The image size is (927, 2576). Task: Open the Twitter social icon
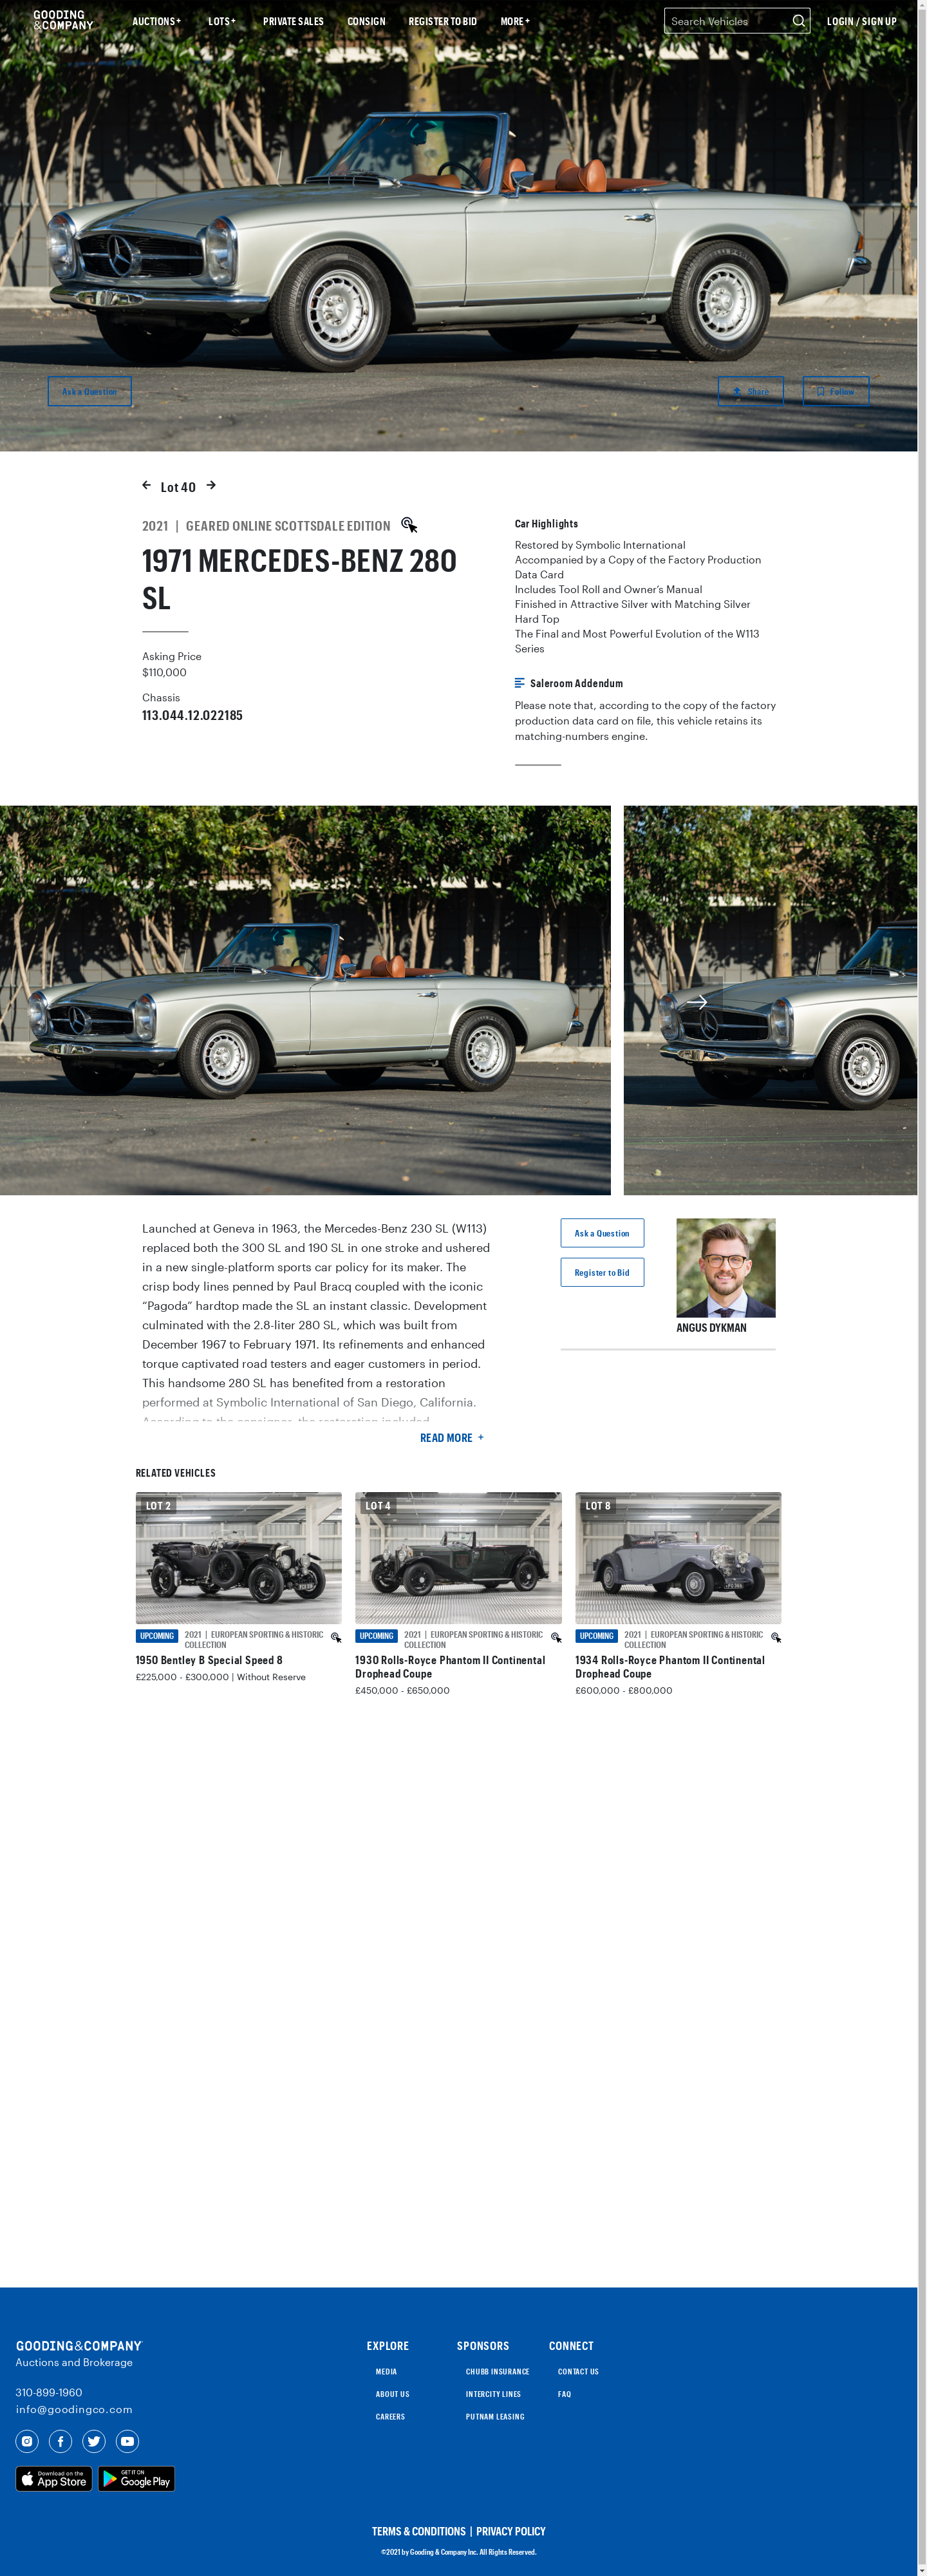(94, 2441)
